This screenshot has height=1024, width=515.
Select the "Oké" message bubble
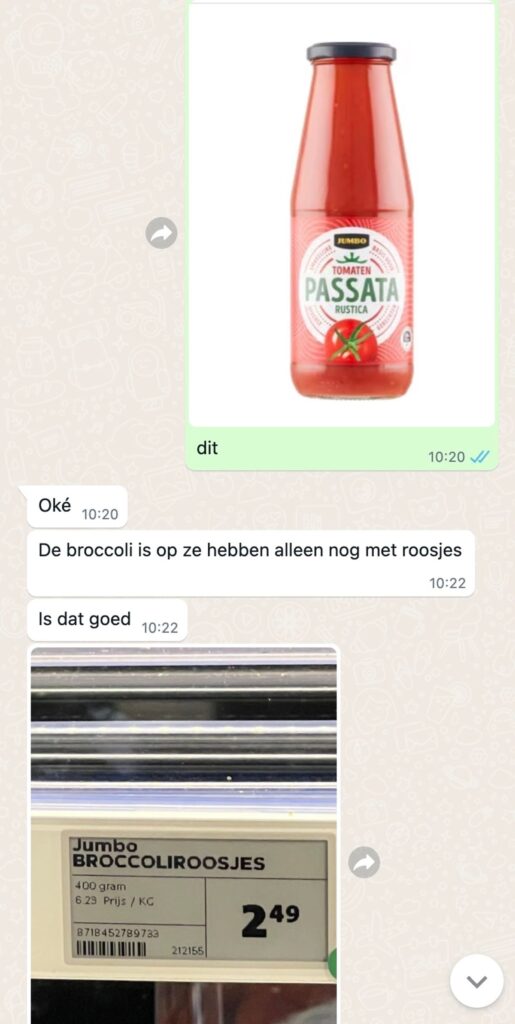pyautogui.click(x=77, y=507)
